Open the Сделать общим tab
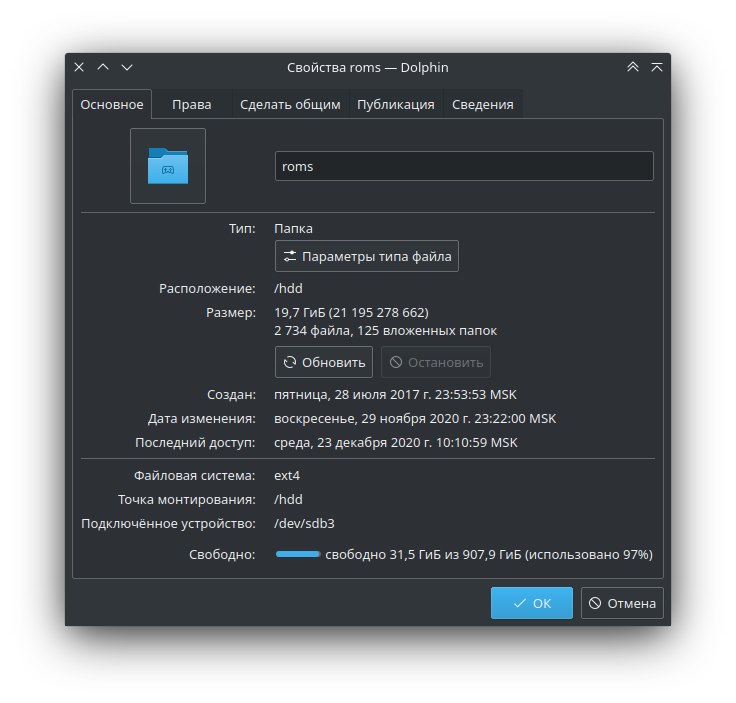 pyautogui.click(x=290, y=104)
